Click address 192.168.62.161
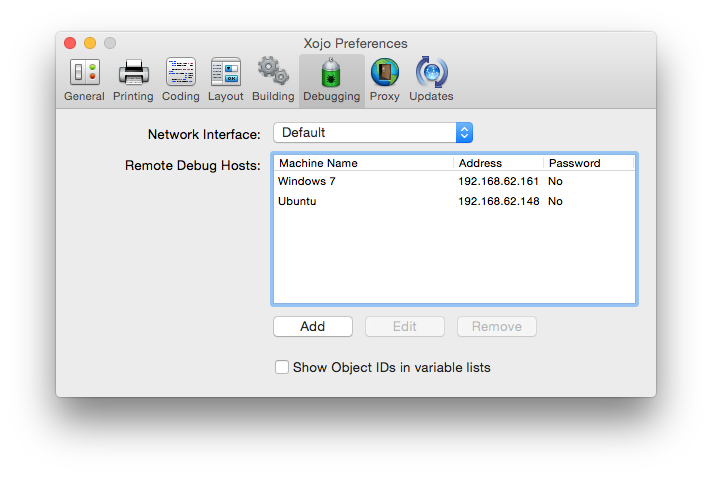Image resolution: width=712 pixels, height=477 pixels. pyautogui.click(x=498, y=181)
